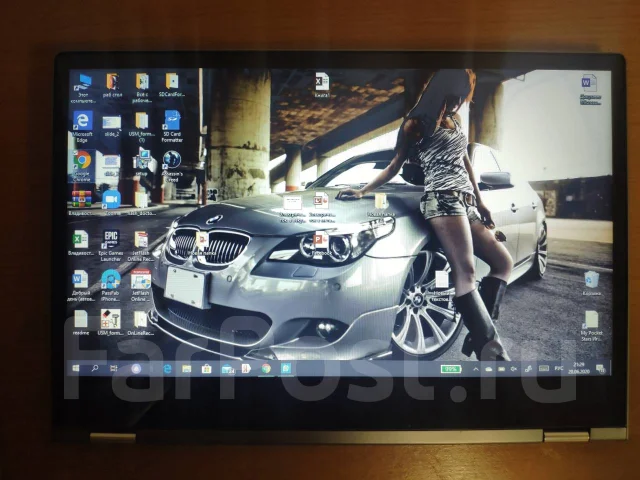Select the slide_2 image beside Microsoft Edge

[112, 126]
